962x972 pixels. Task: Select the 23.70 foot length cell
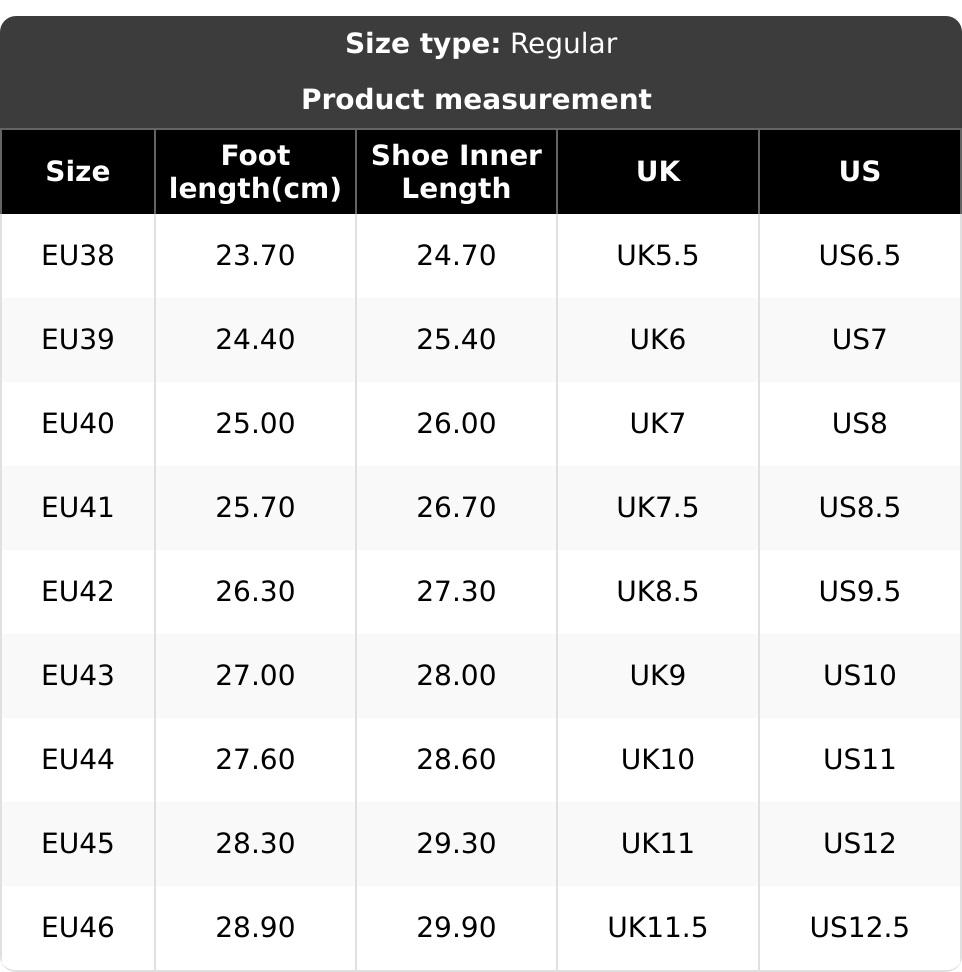point(255,256)
